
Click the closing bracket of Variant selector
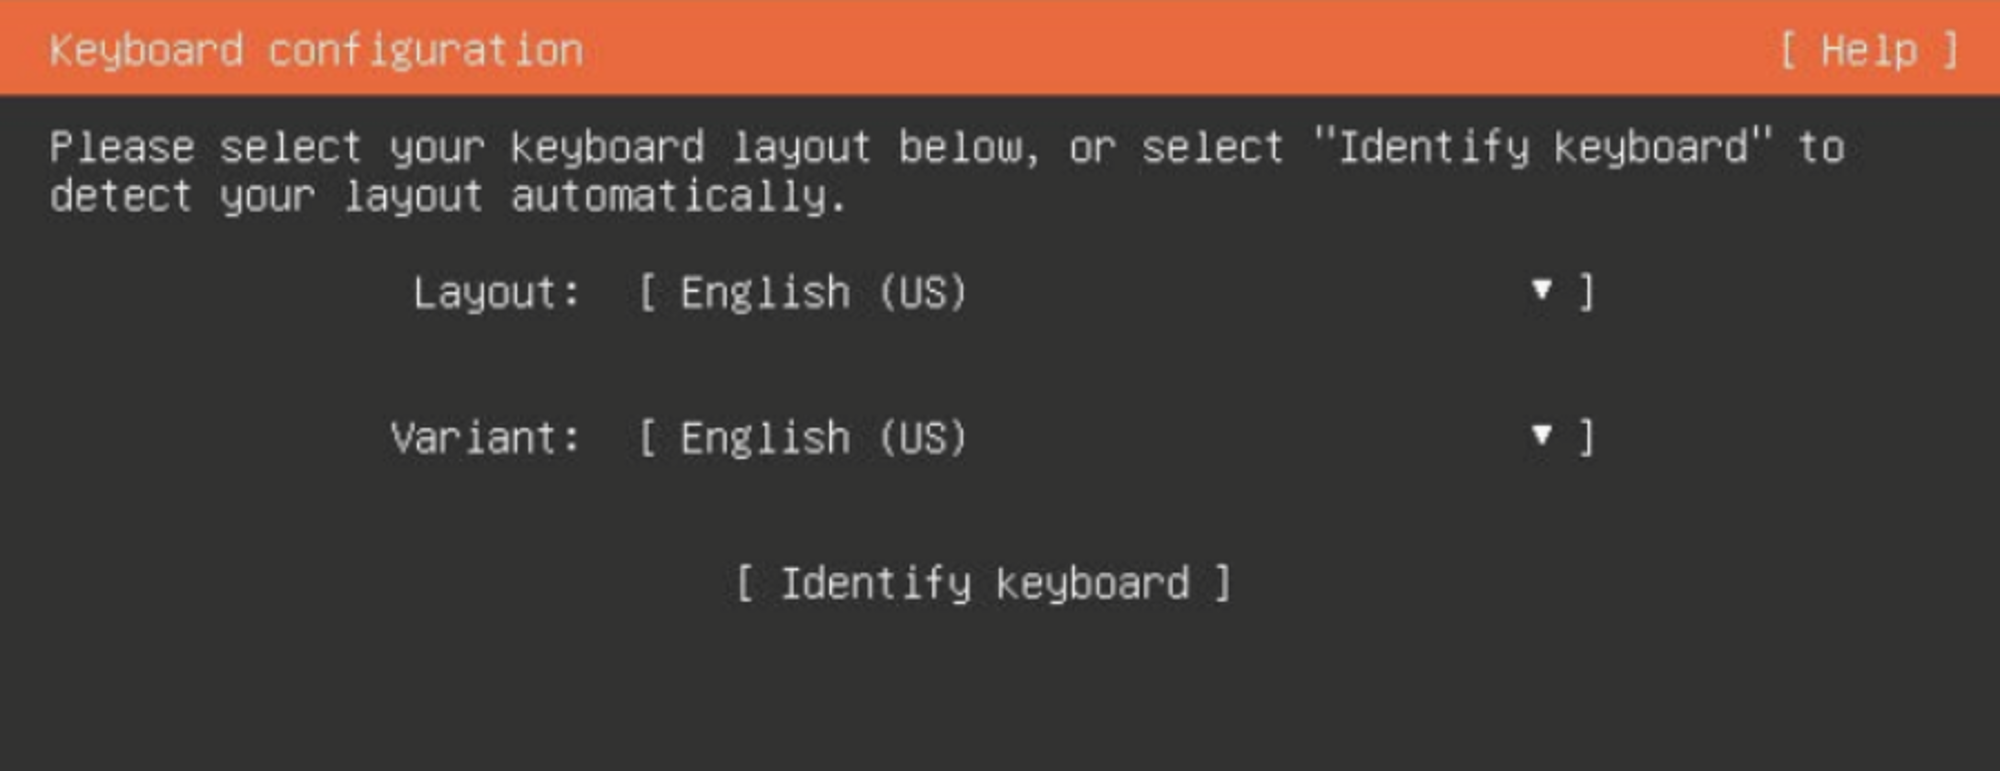(x=1586, y=437)
